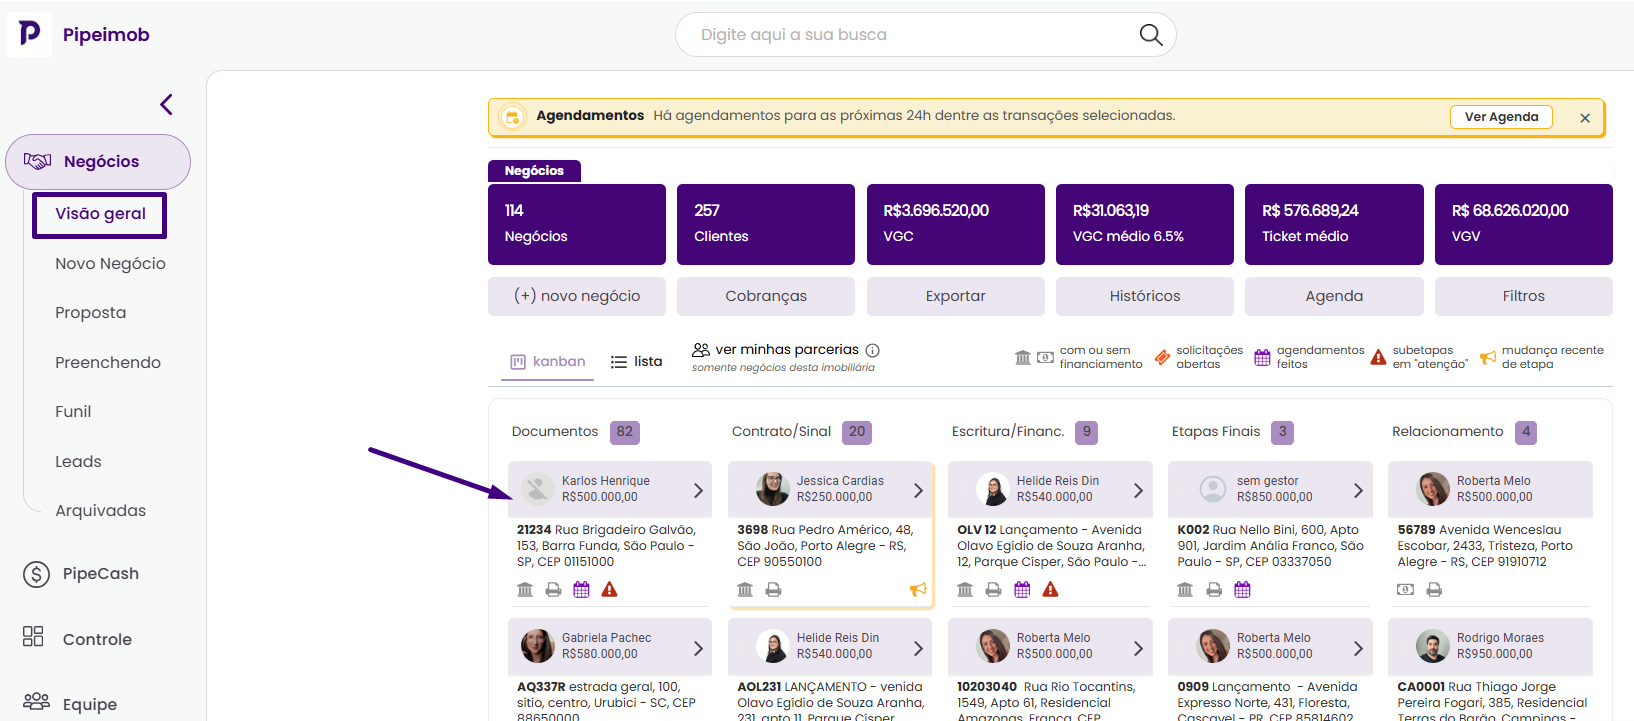
Task: Go to Proposta in the sidebar
Action: coord(90,313)
